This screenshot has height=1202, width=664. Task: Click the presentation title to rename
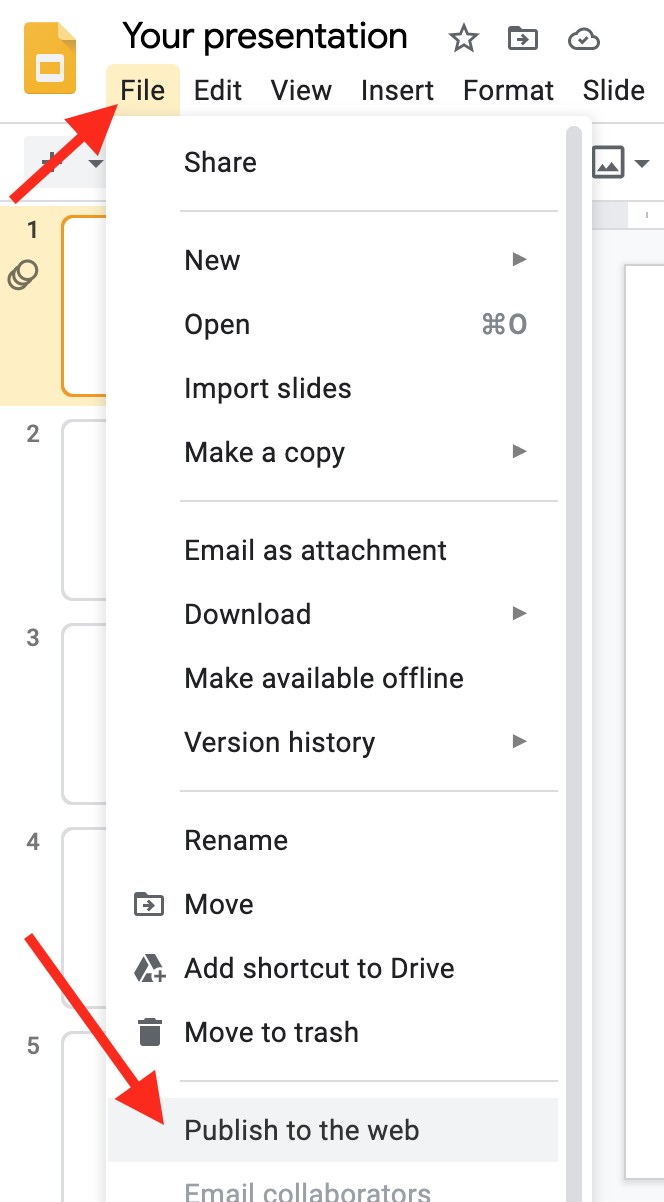(265, 37)
